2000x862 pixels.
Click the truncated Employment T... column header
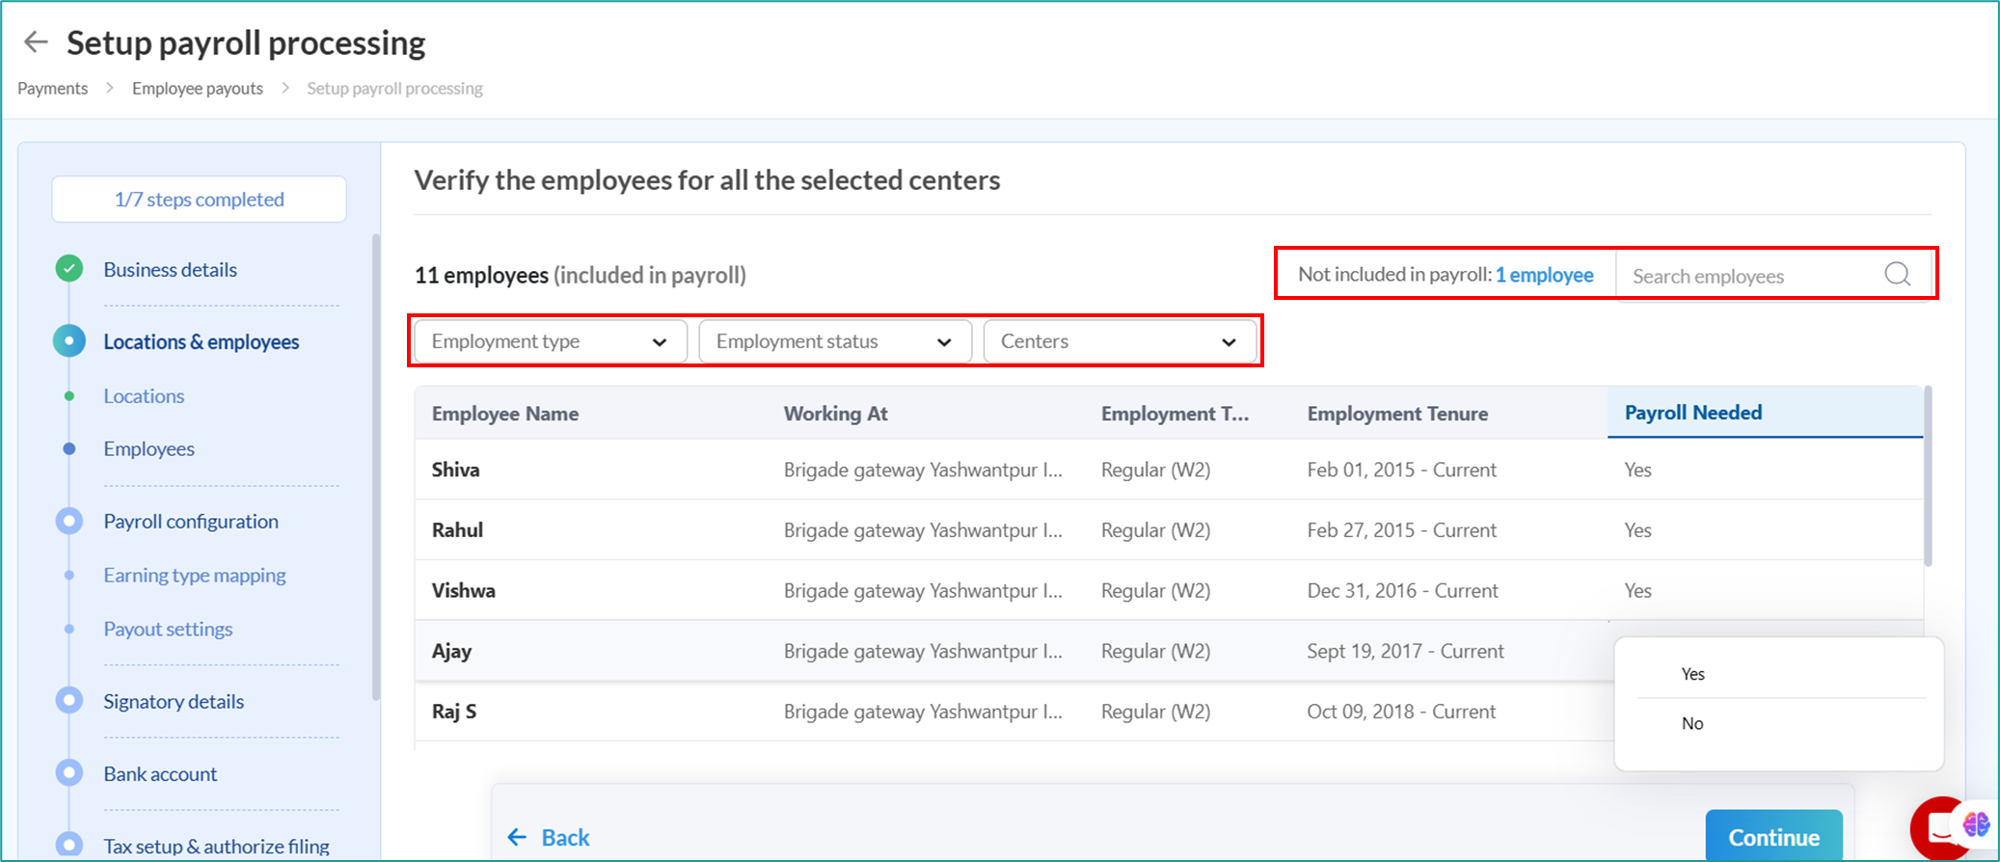(1175, 413)
